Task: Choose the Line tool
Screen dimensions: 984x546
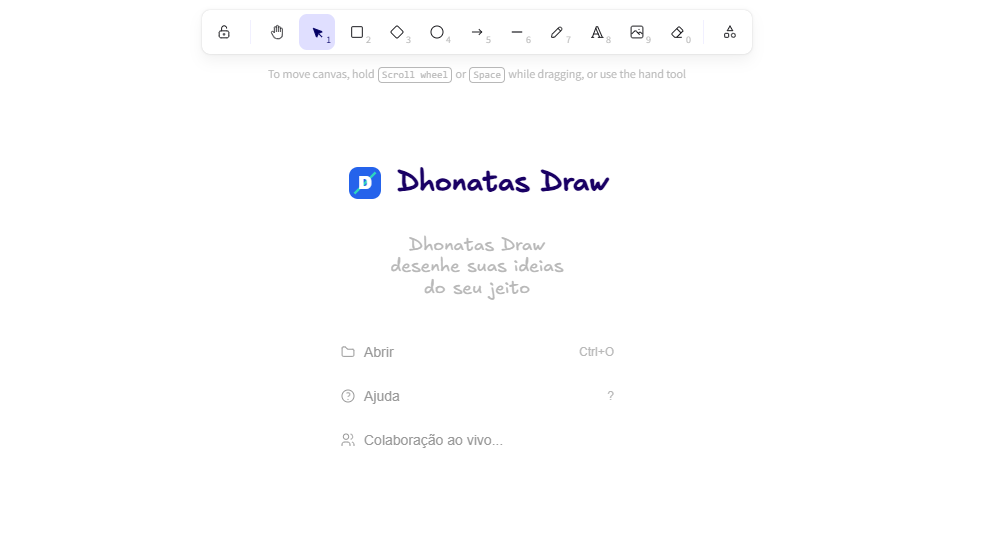Action: click(x=518, y=32)
